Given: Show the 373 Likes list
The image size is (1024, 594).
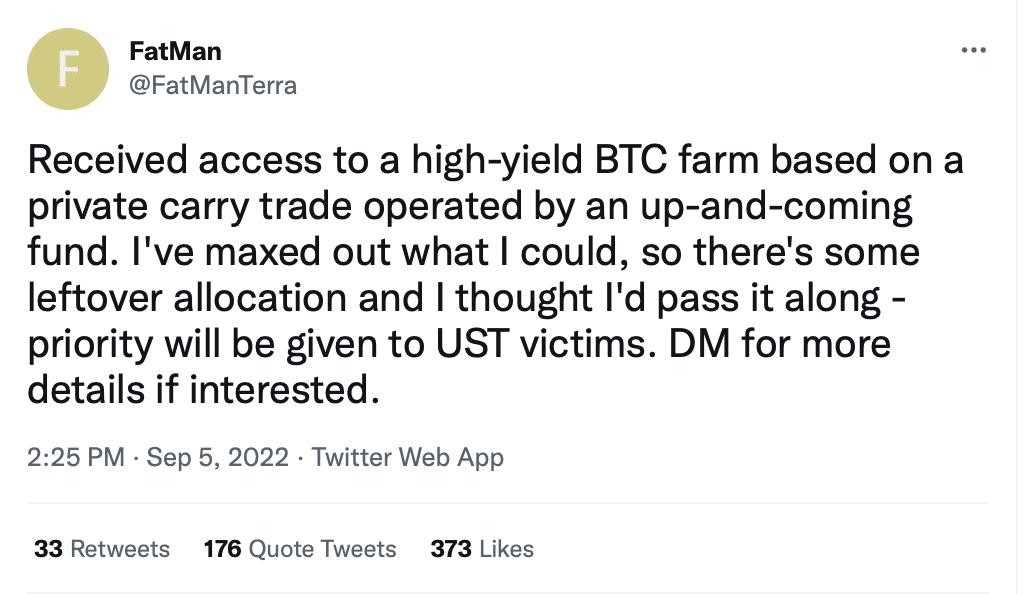Looking at the screenshot, I should tap(482, 549).
